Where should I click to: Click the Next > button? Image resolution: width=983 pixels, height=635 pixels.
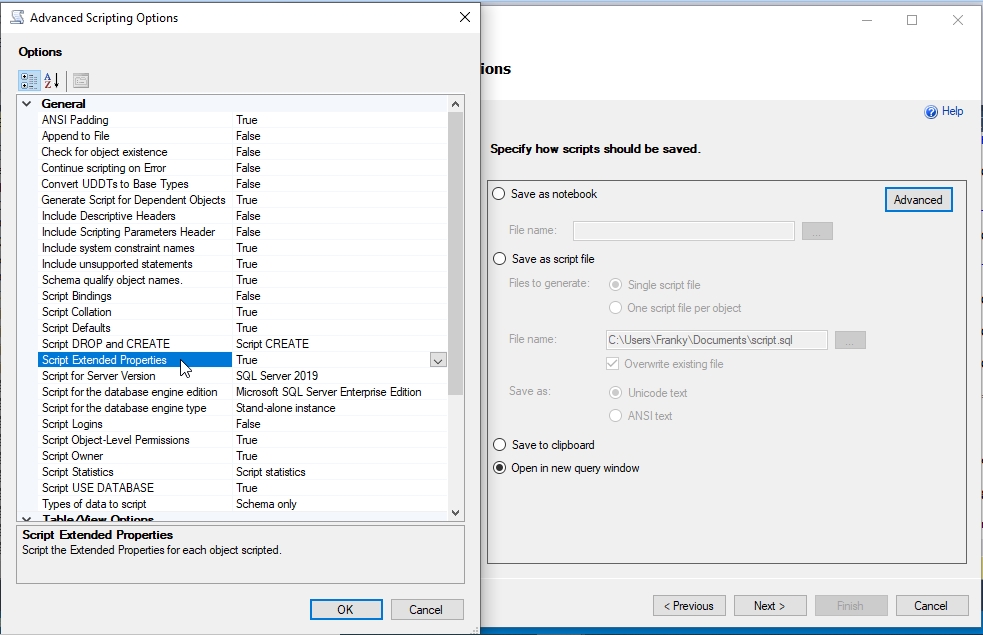pyautogui.click(x=769, y=605)
